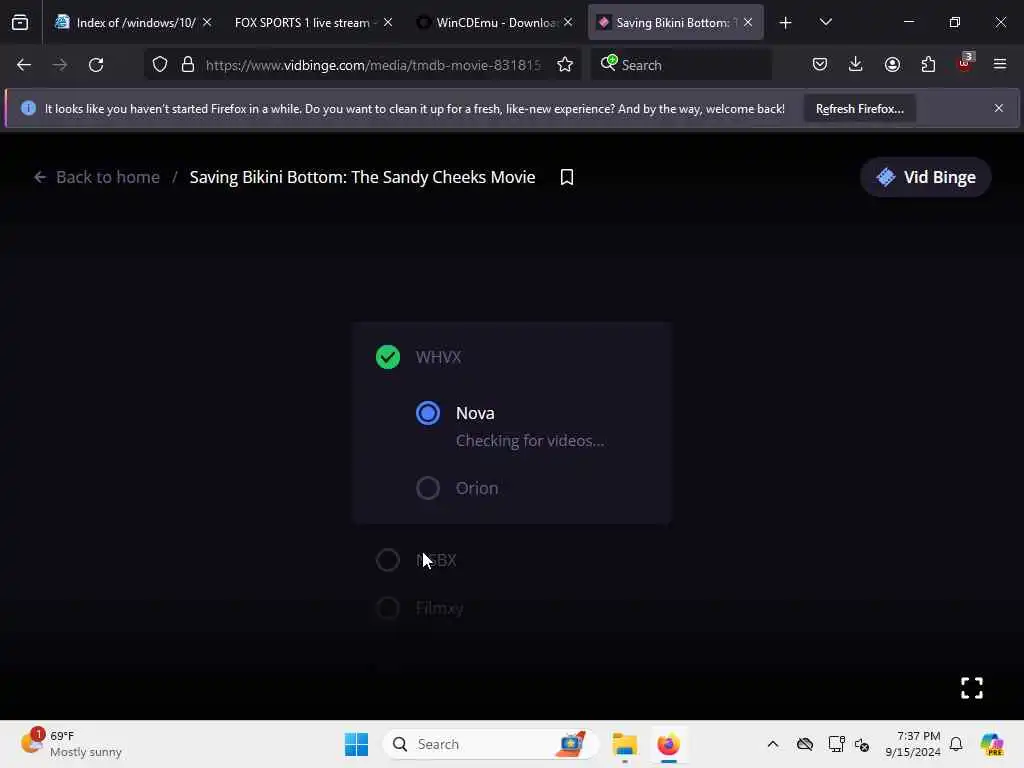Save page to Pocket
This screenshot has width=1024, height=768.
[820, 65]
